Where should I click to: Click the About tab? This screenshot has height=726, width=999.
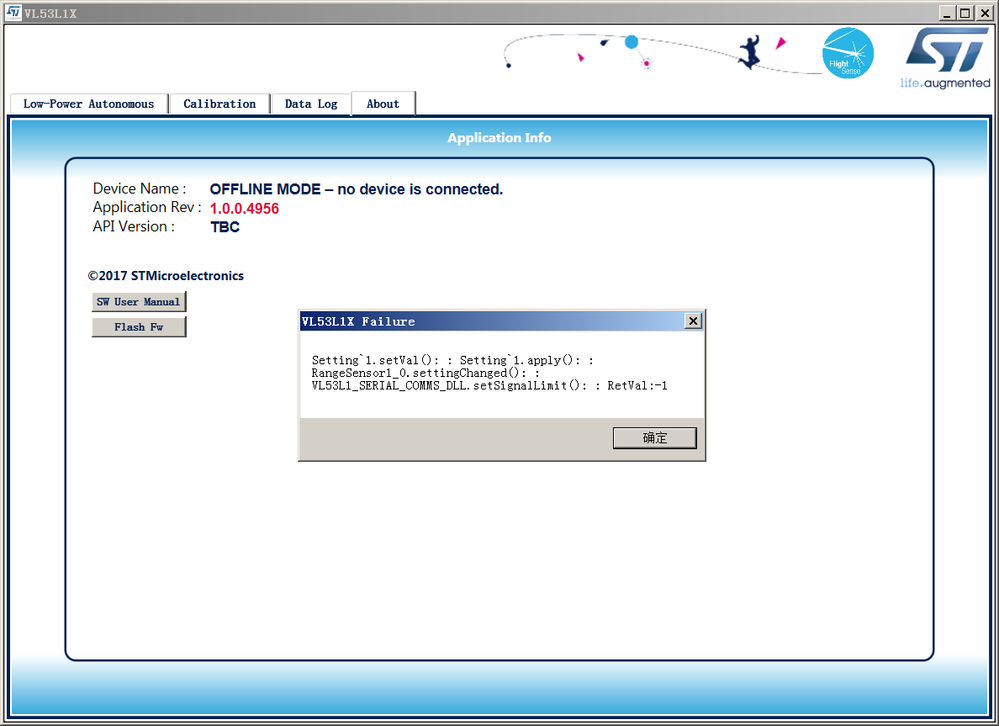(x=383, y=104)
